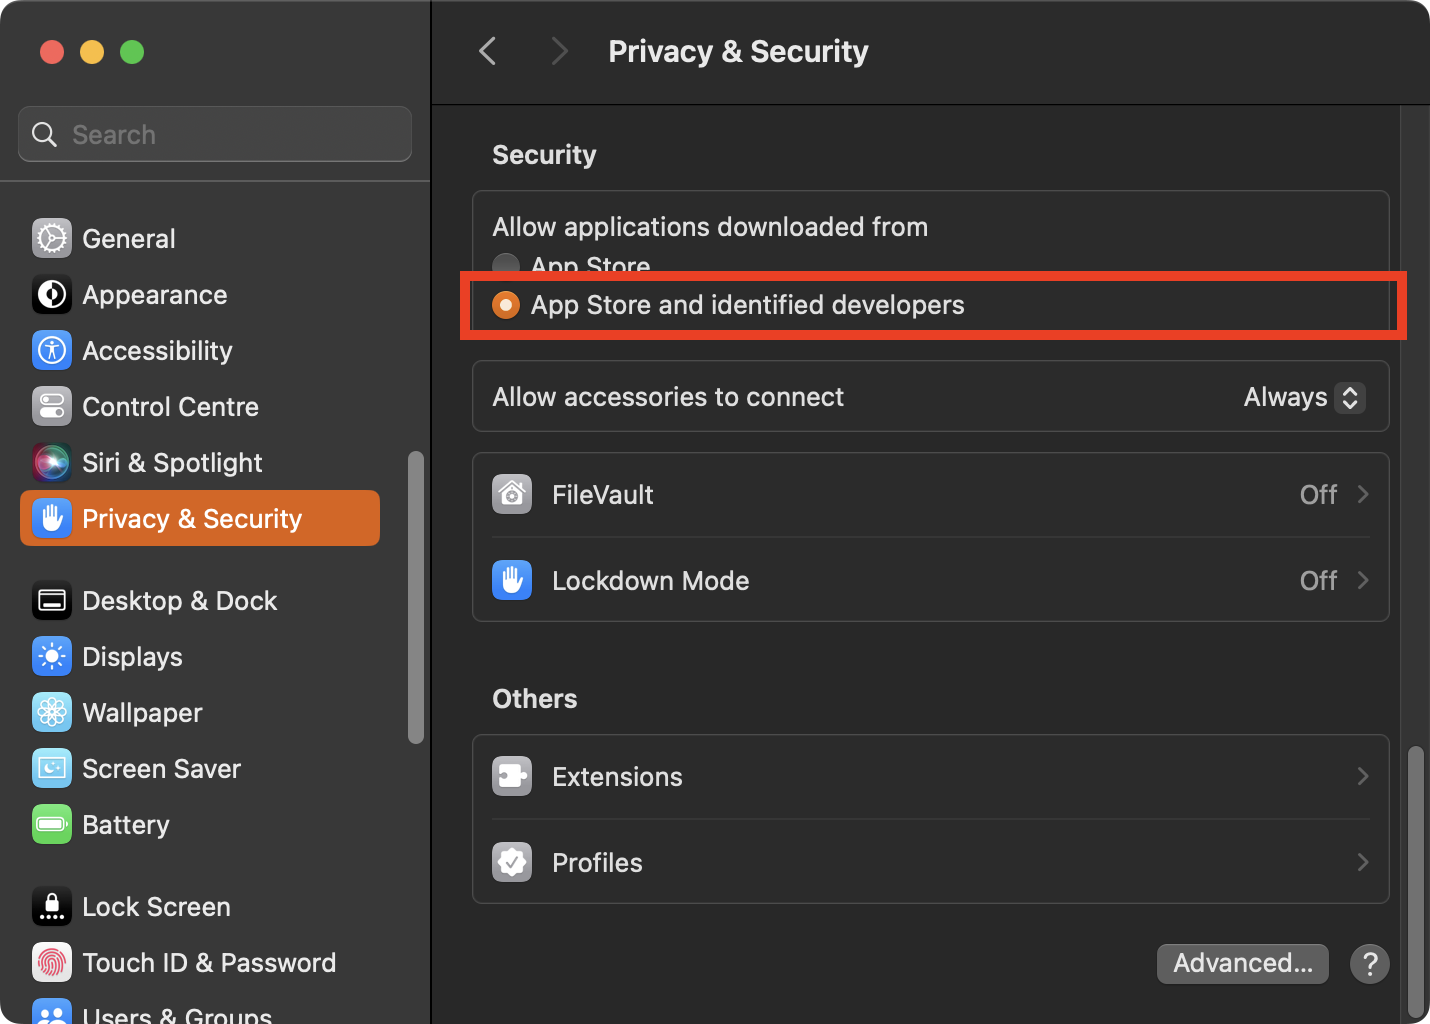Click the Allow applications downloaded from label
Viewport: 1430px width, 1024px height.
710,227
